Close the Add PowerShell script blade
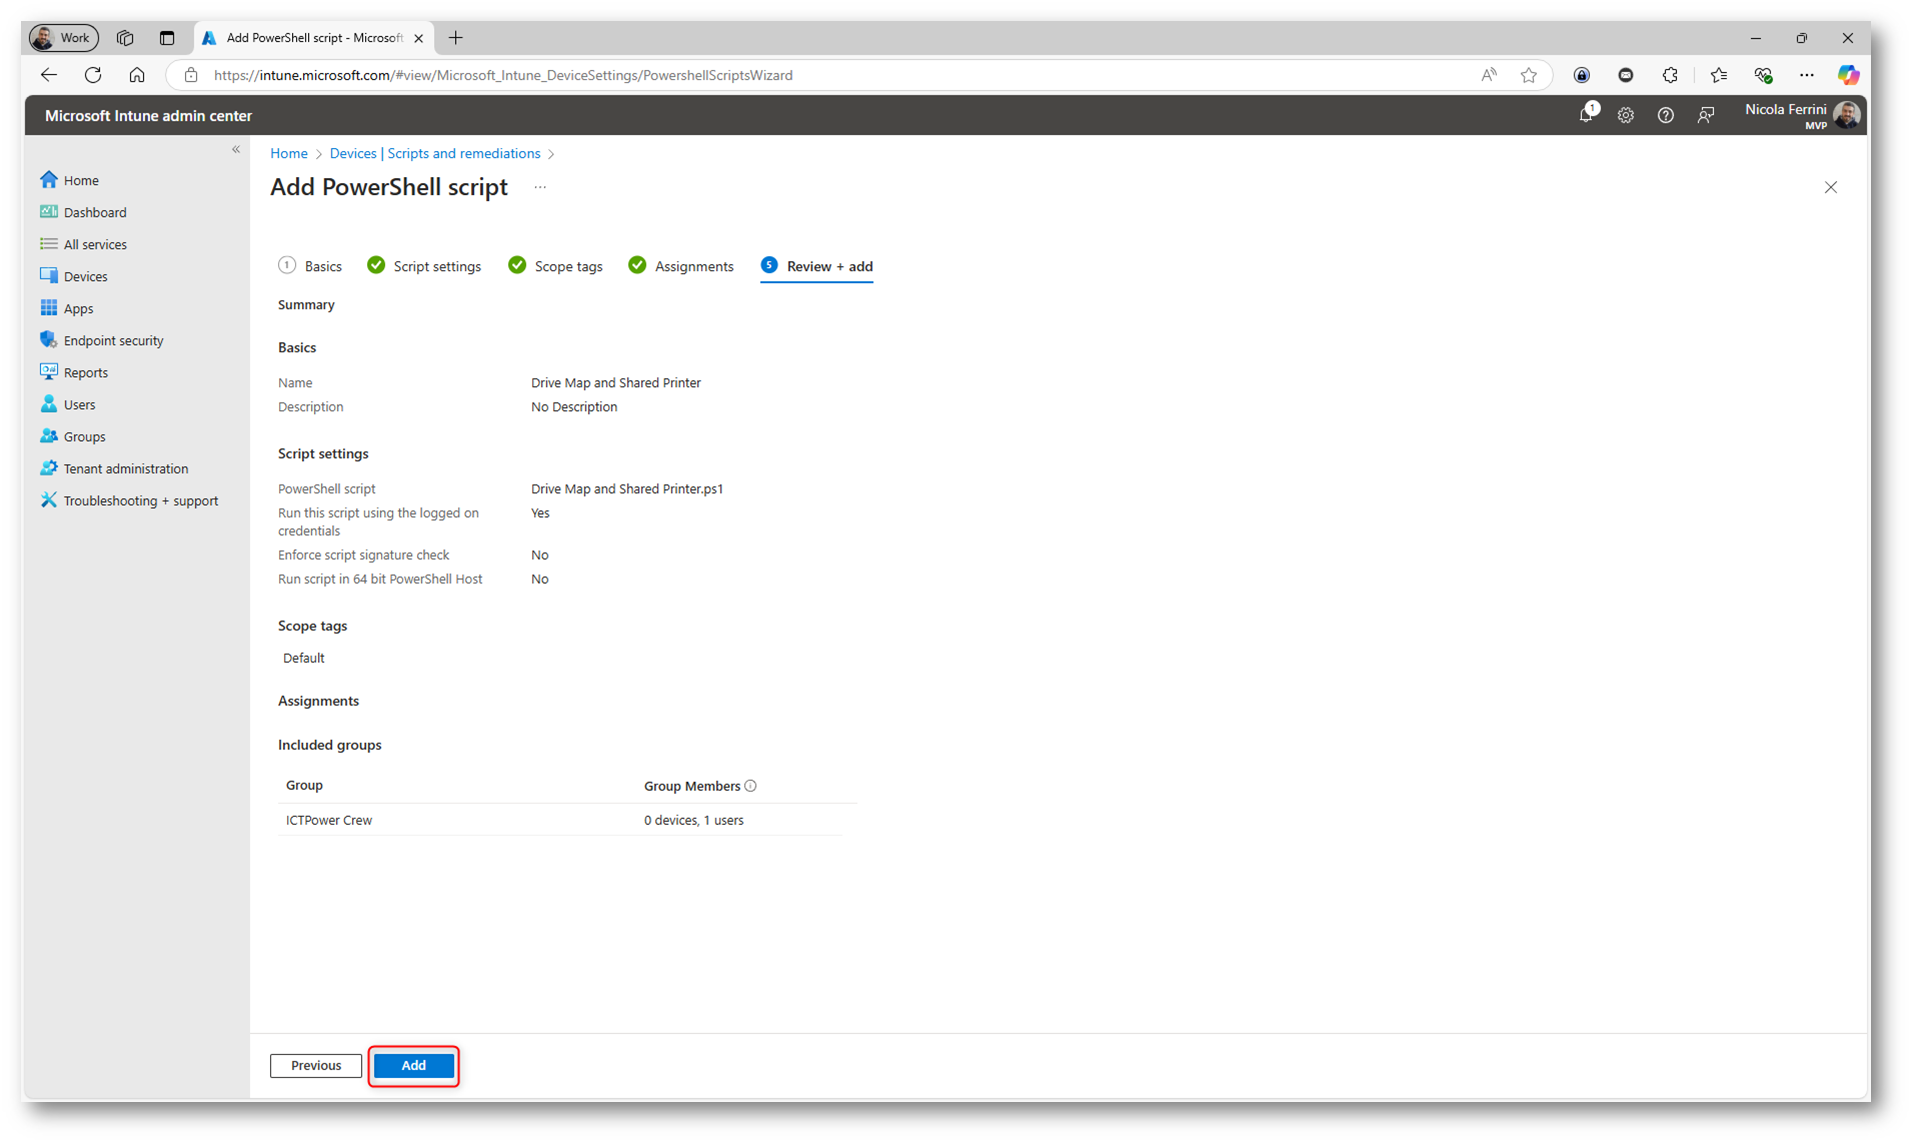This screenshot has width=1913, height=1144. pos(1831,187)
